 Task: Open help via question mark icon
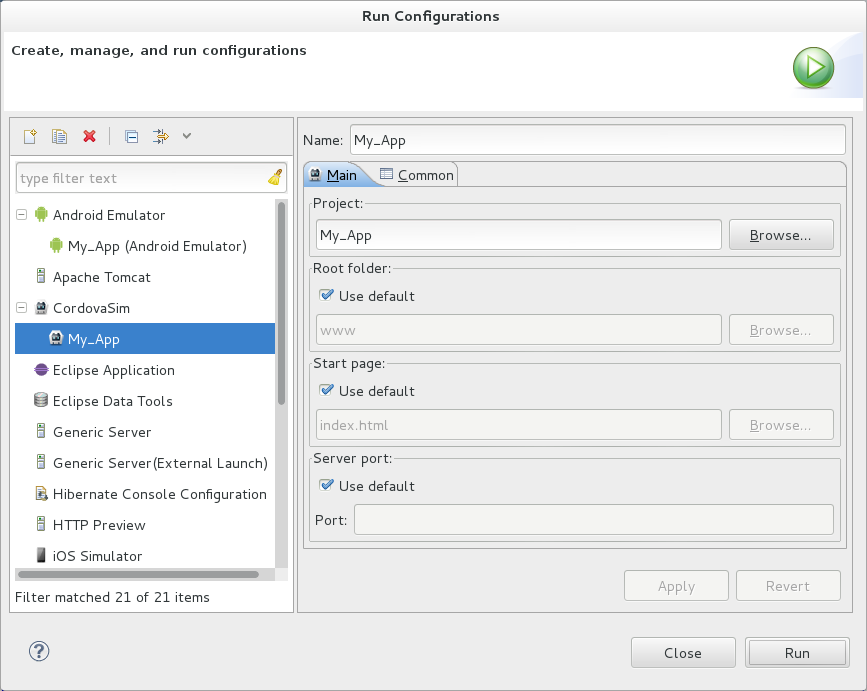tap(39, 652)
